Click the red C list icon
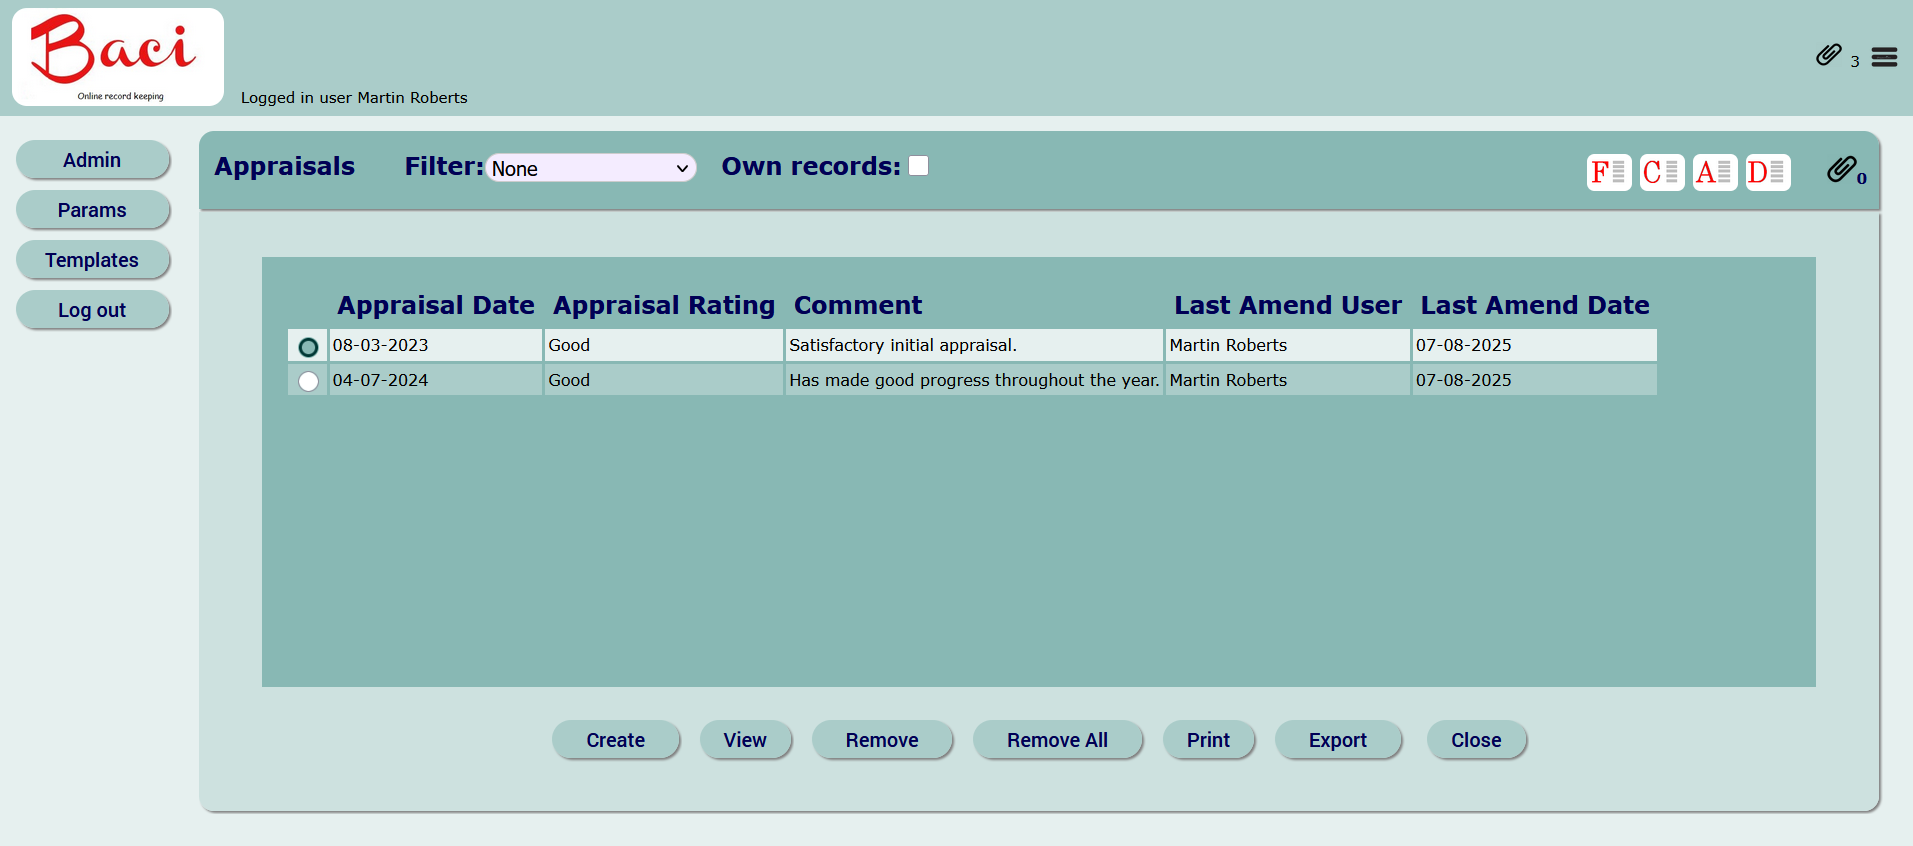This screenshot has width=1913, height=846. point(1661,172)
